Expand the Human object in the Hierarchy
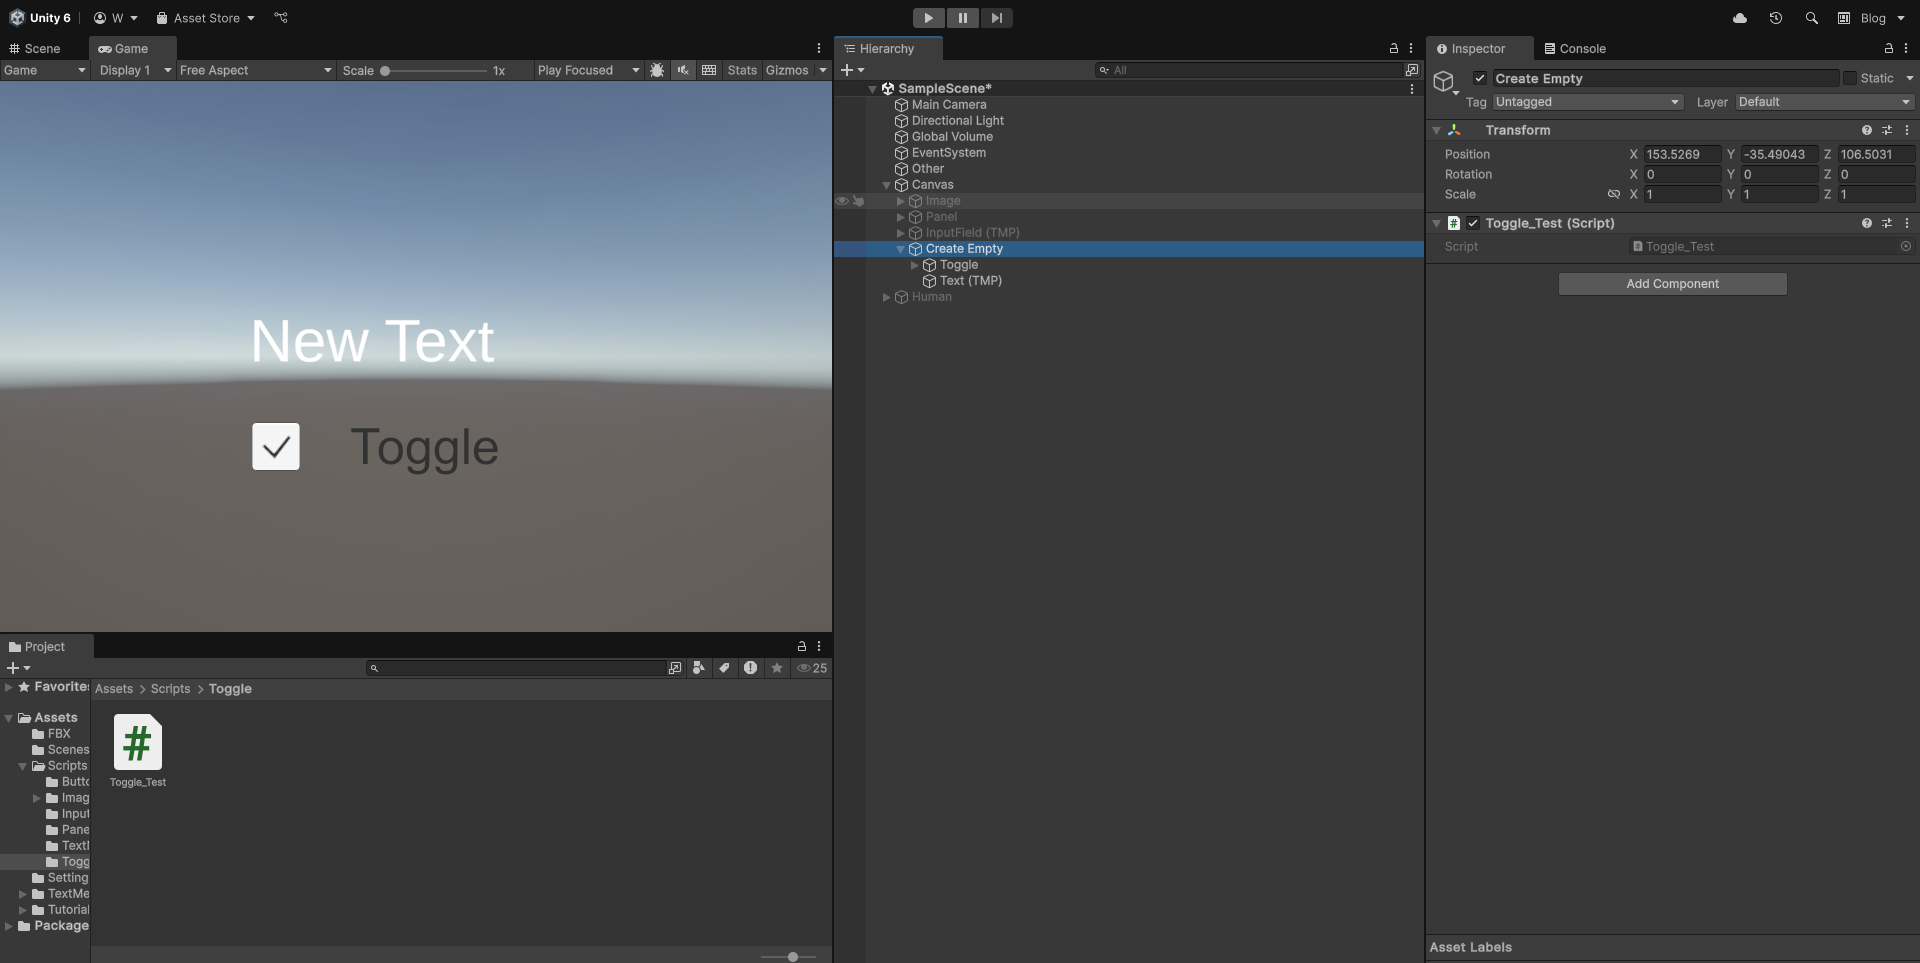Image resolution: width=1920 pixels, height=963 pixels. pos(886,297)
